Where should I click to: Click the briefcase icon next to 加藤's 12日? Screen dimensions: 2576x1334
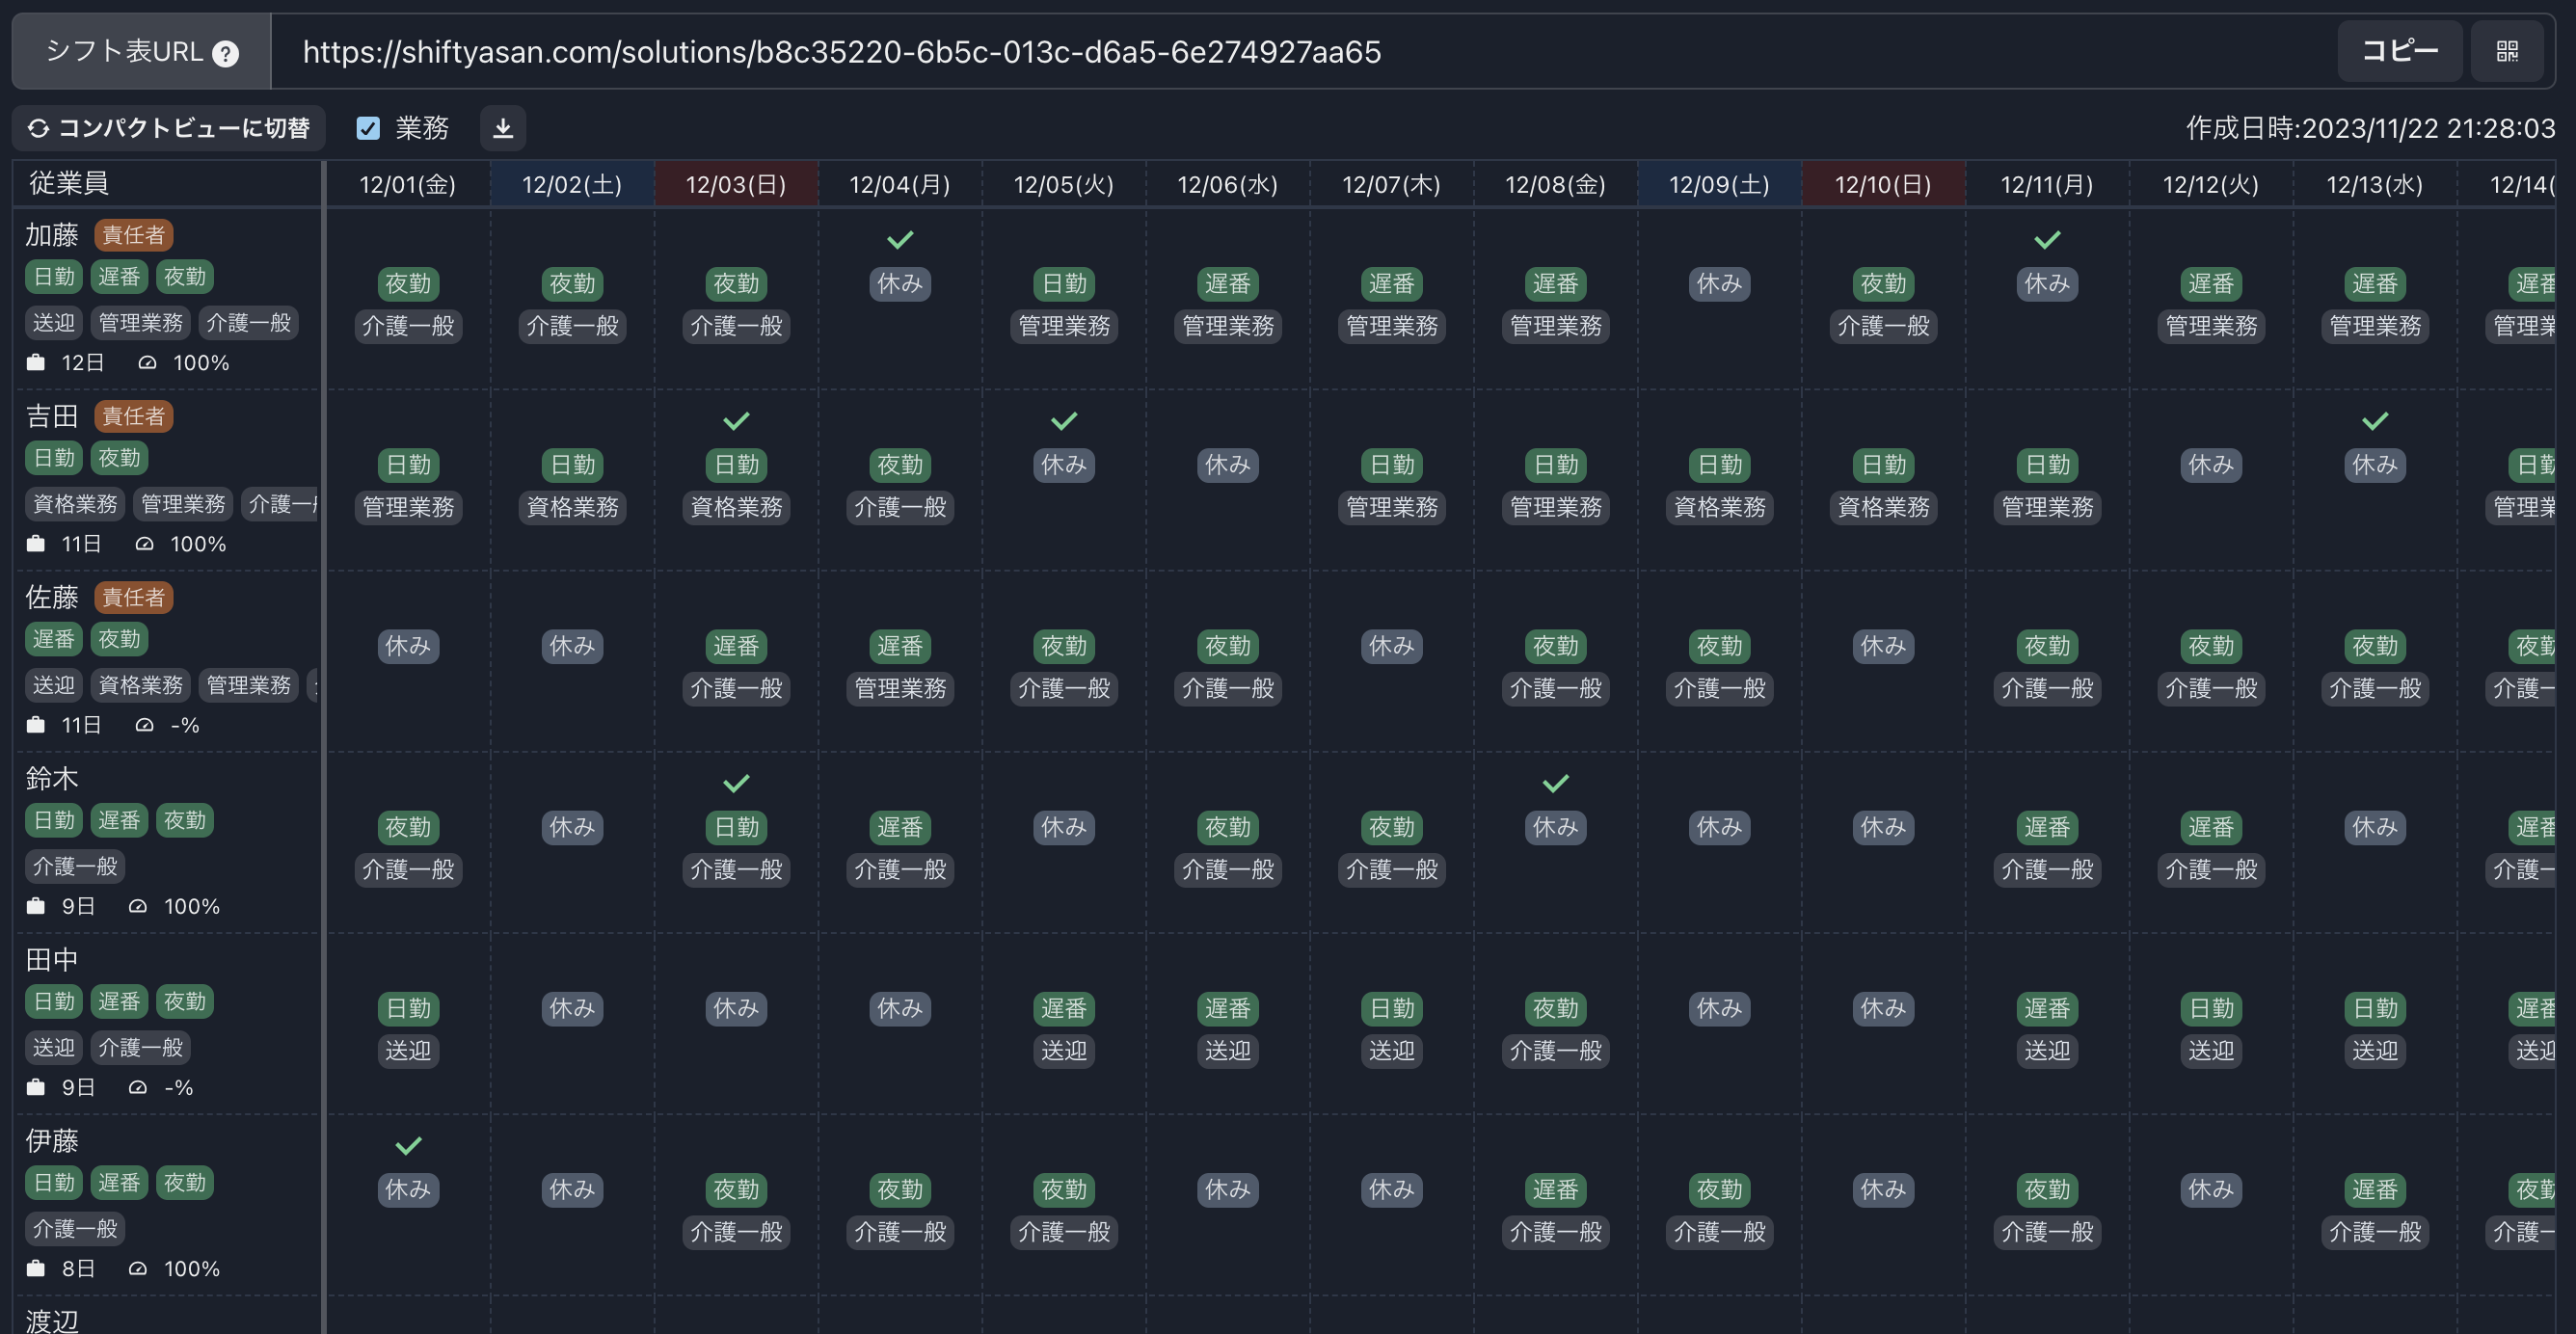(x=36, y=362)
